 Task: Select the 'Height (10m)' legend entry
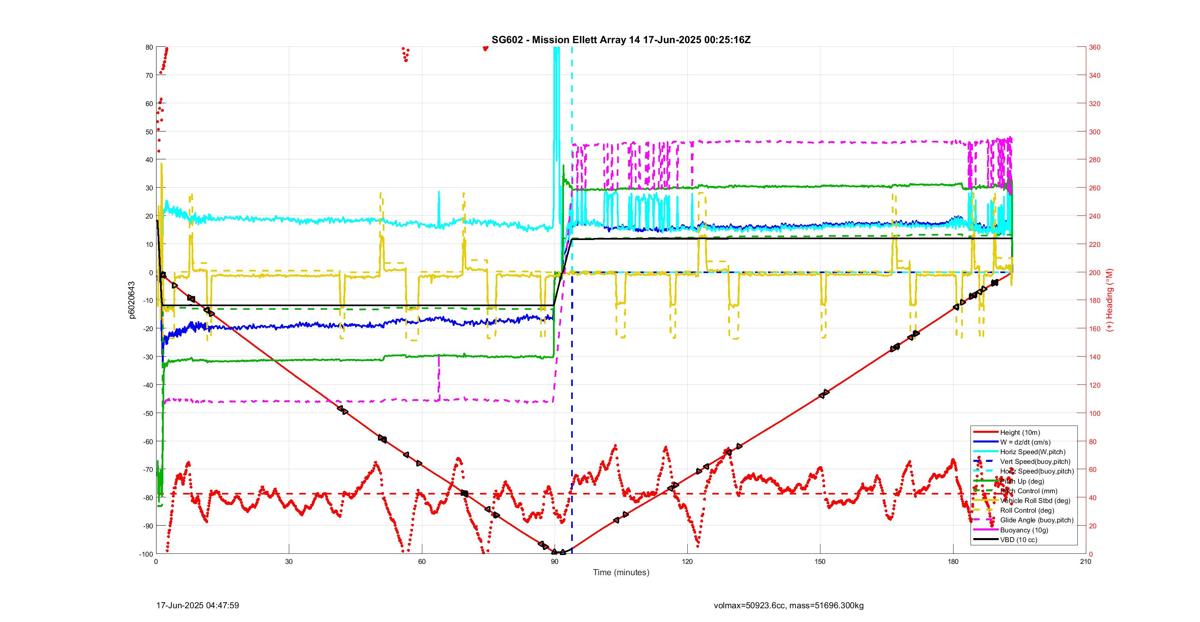point(1020,431)
